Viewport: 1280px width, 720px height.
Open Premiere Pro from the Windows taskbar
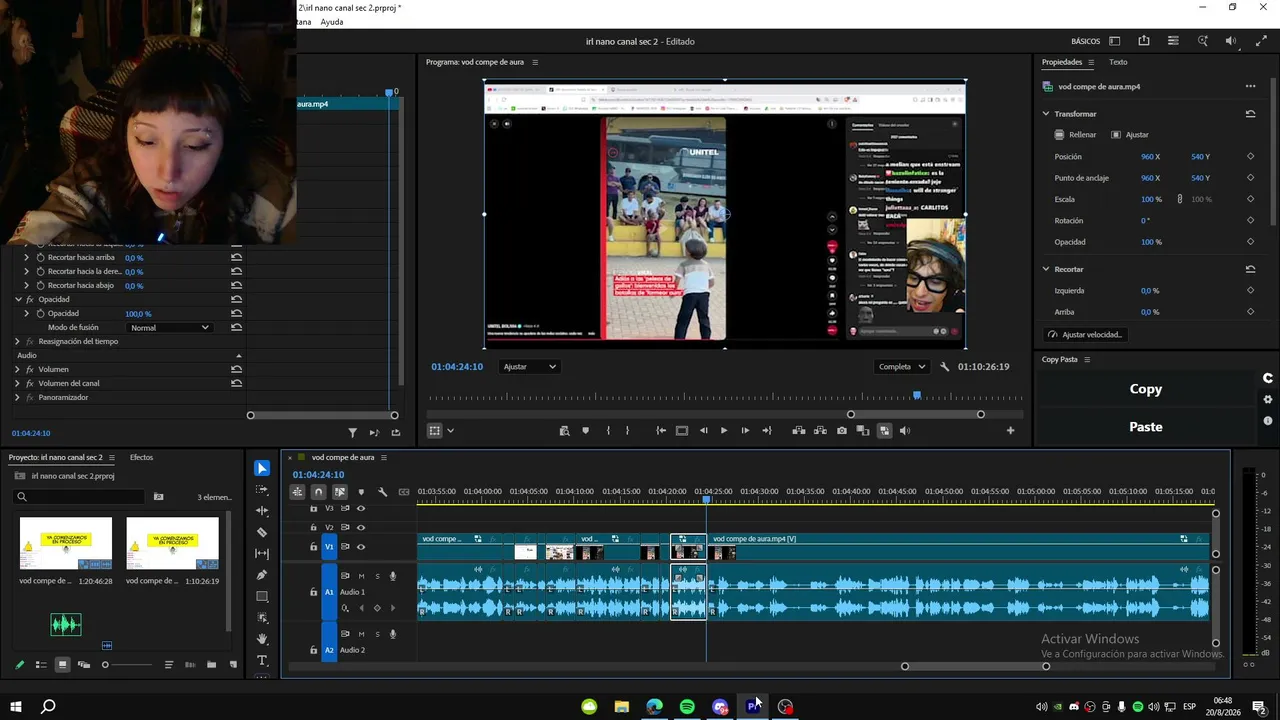[x=753, y=707]
